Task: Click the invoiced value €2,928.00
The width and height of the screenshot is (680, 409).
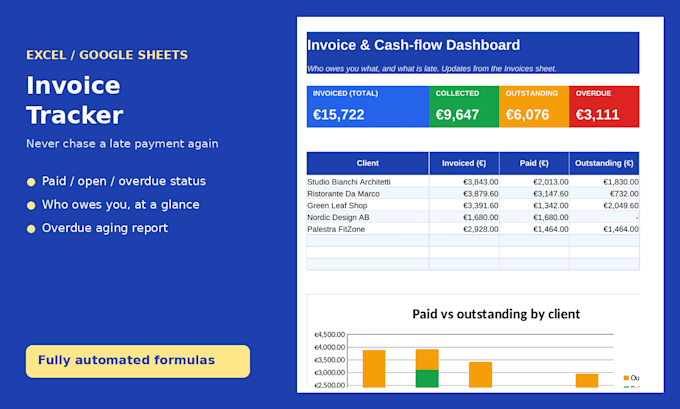Action: point(481,229)
